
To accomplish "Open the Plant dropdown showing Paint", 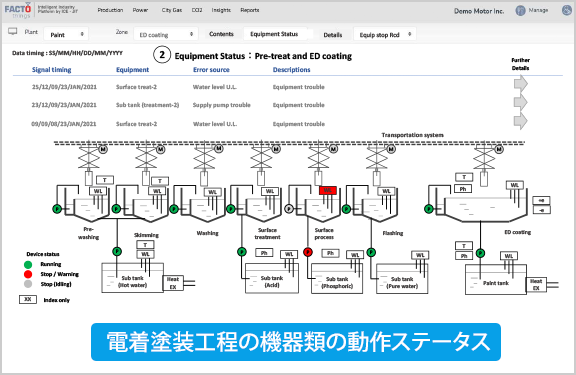I will pyautogui.click(x=66, y=34).
